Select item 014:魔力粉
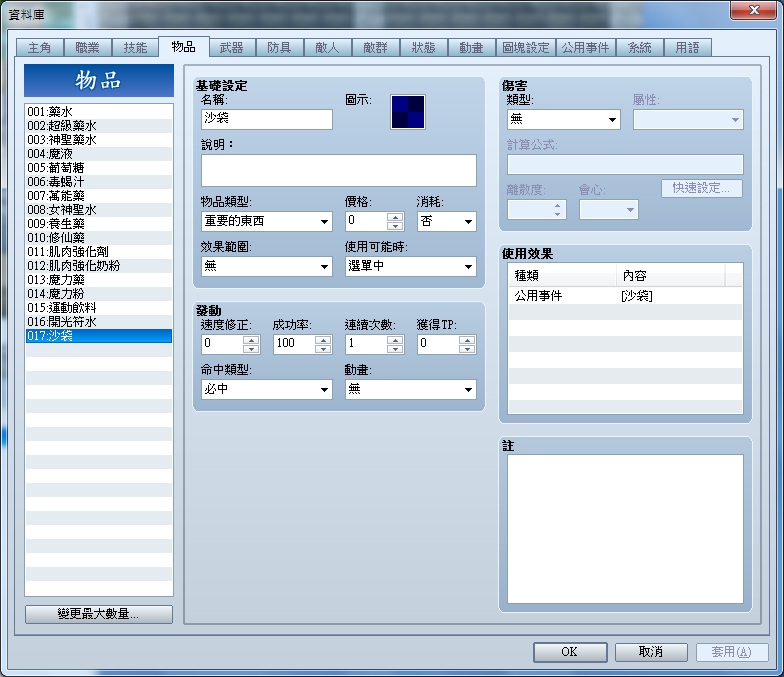This screenshot has height=677, width=784. click(99, 294)
